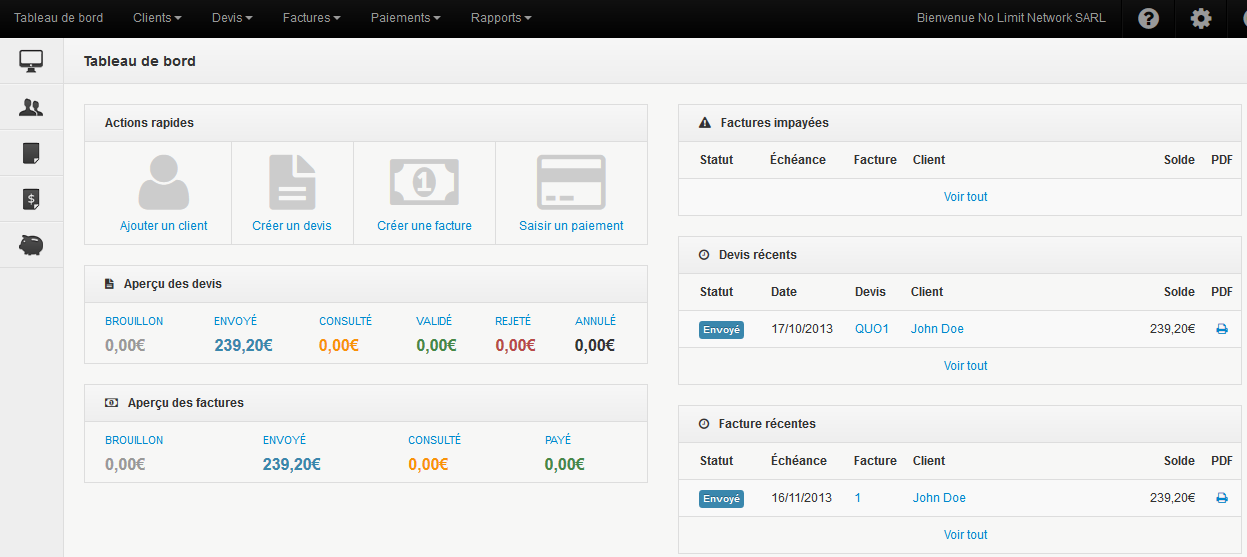The image size is (1247, 557).
Task: Open the help question mark icon
Action: 1149,19
